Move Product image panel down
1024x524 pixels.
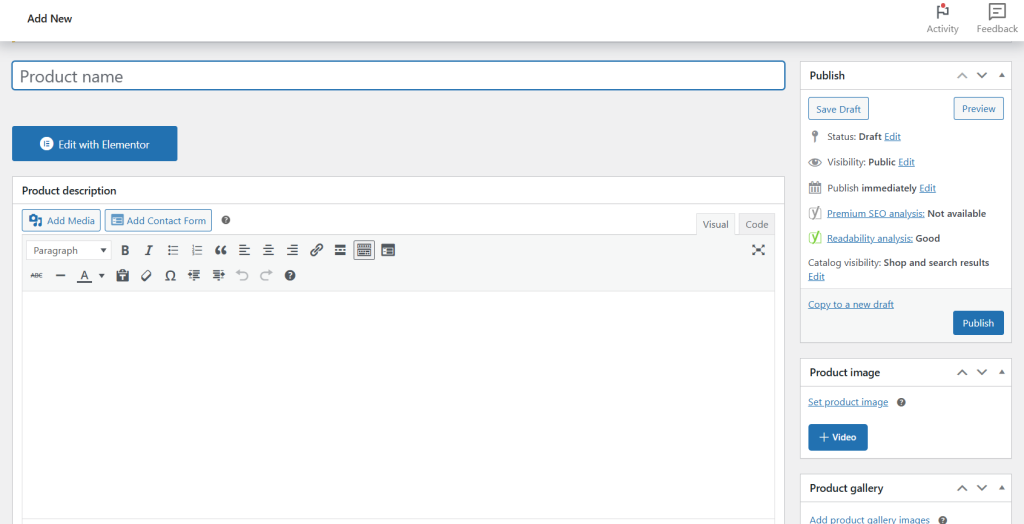[982, 372]
